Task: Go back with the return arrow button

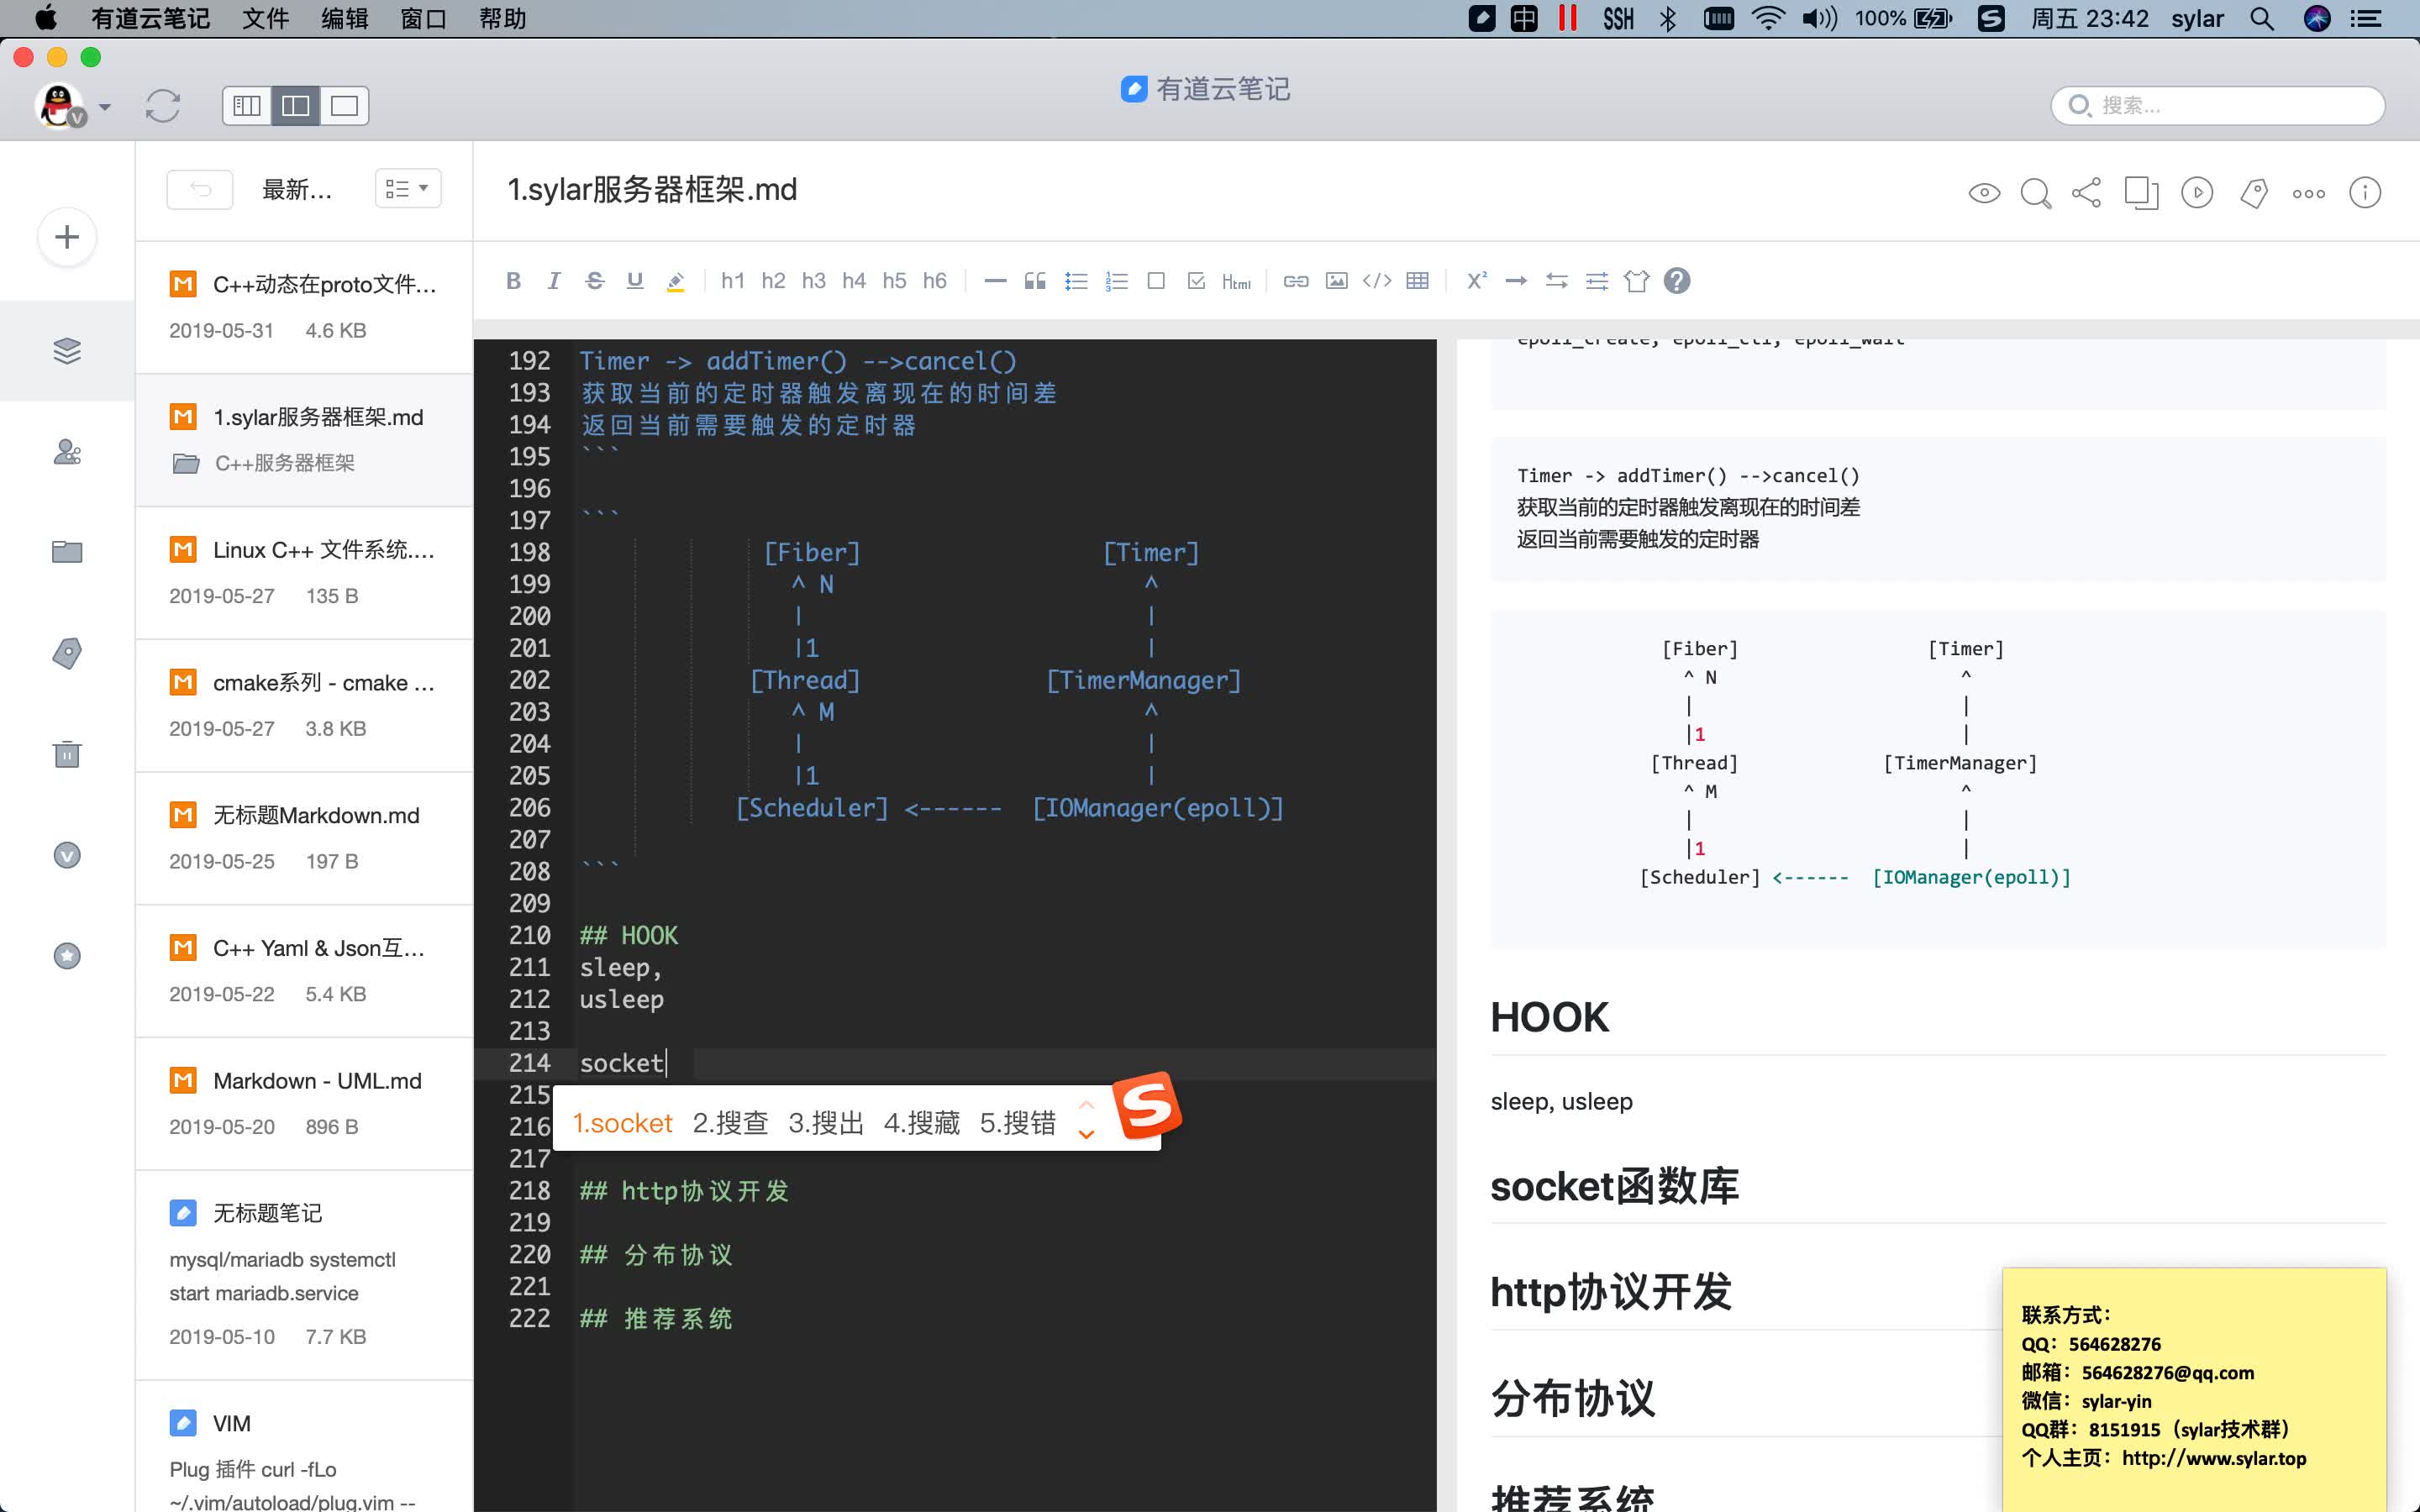Action: point(200,189)
